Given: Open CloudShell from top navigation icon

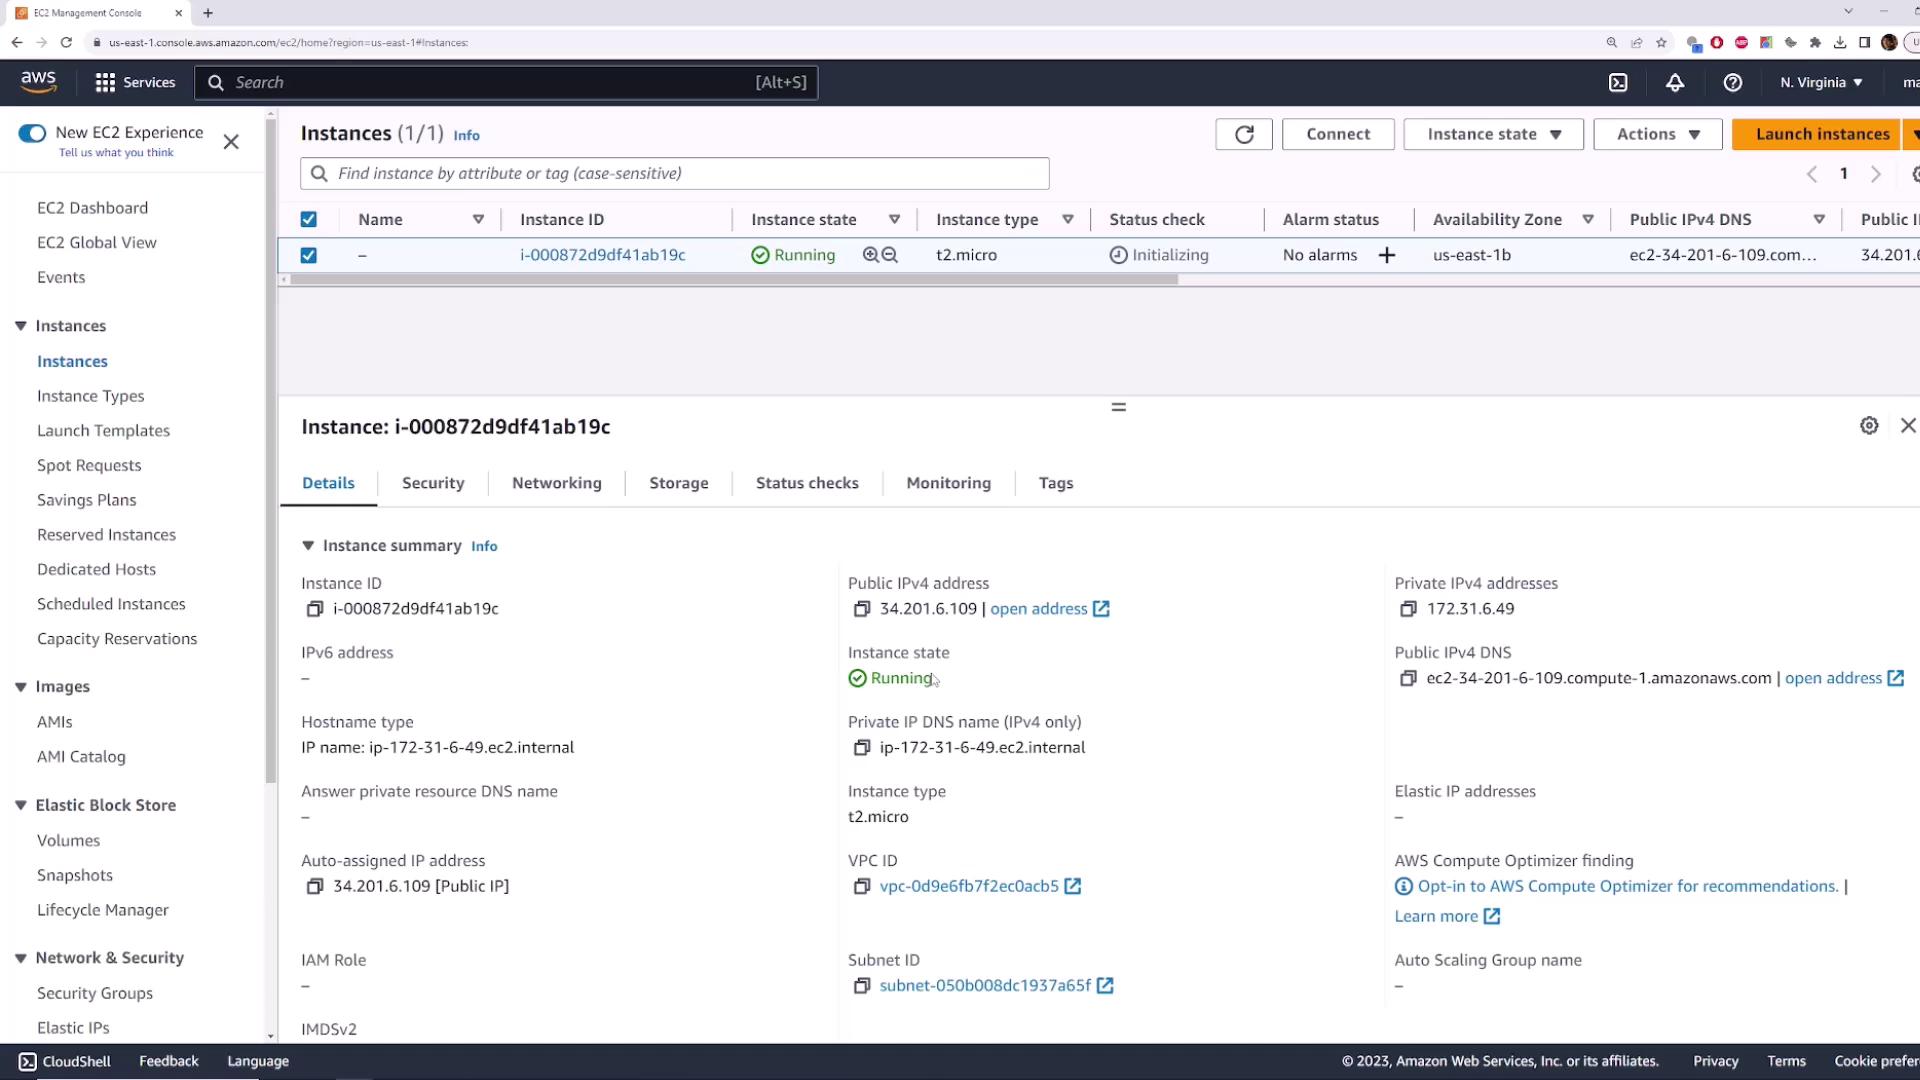Looking at the screenshot, I should [x=1618, y=83].
